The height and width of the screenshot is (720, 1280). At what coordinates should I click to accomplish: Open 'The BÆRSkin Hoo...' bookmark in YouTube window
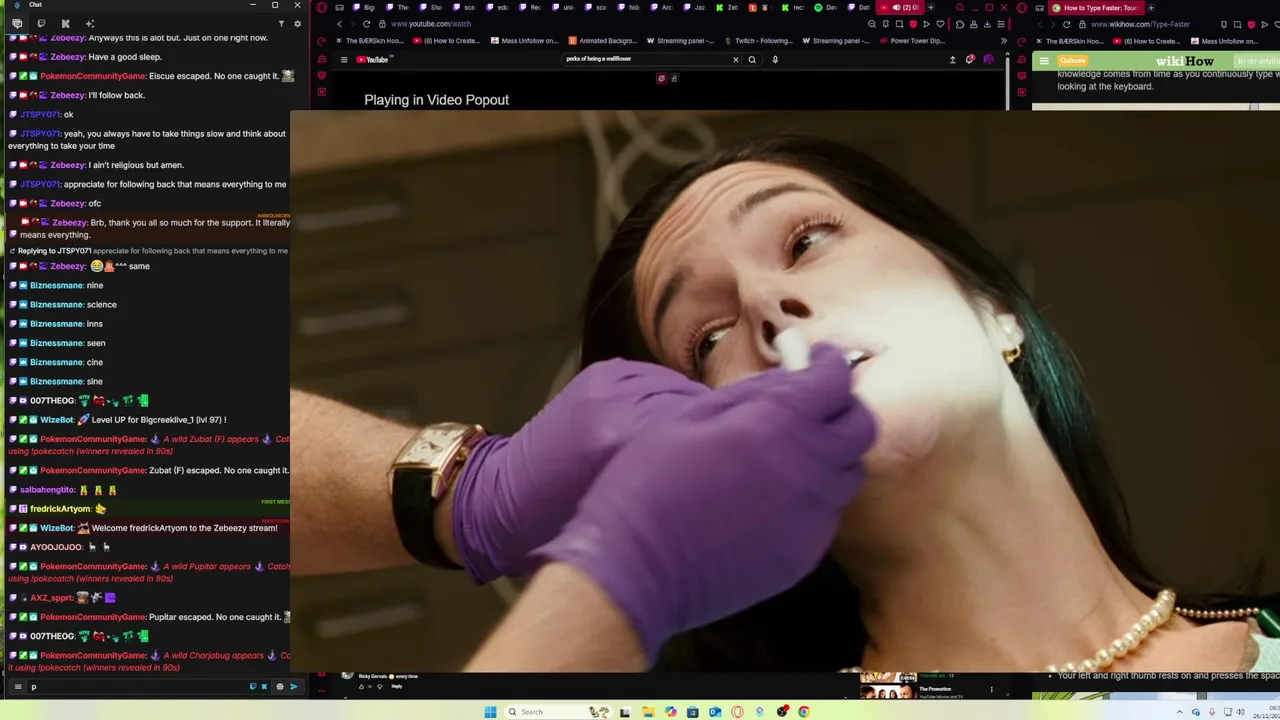[x=369, y=41]
